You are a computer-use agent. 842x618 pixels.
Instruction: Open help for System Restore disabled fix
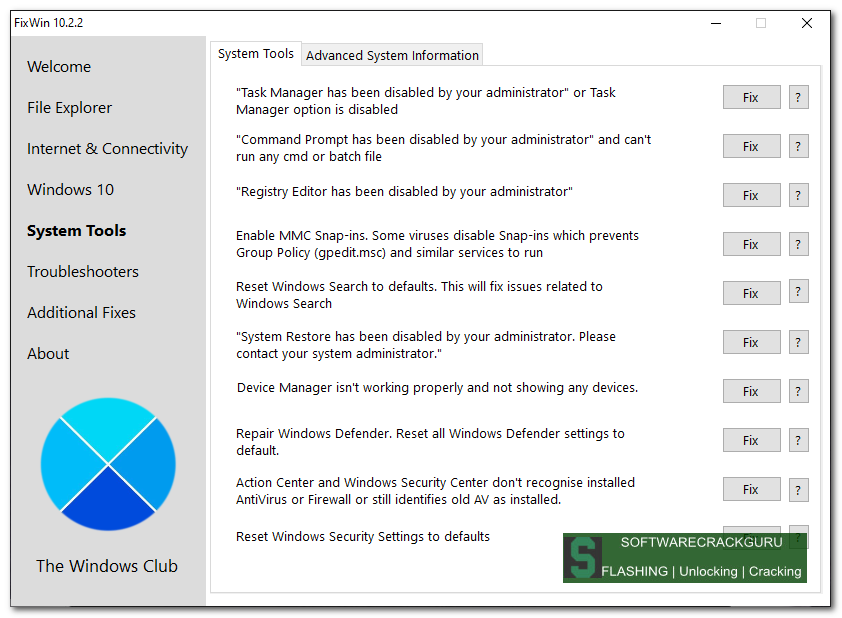pos(798,342)
